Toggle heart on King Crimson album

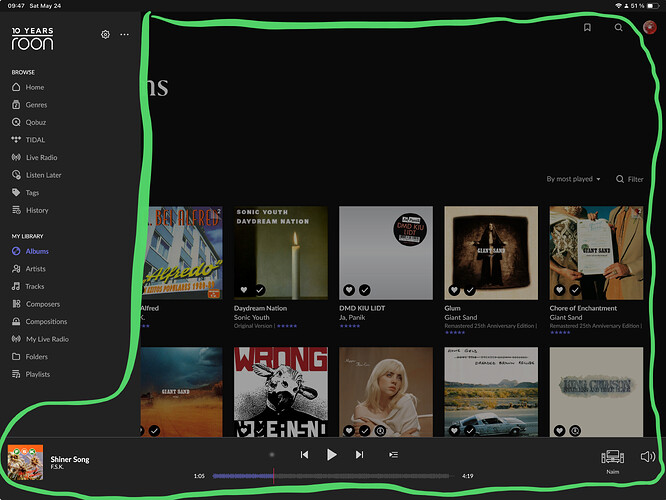[x=559, y=431]
